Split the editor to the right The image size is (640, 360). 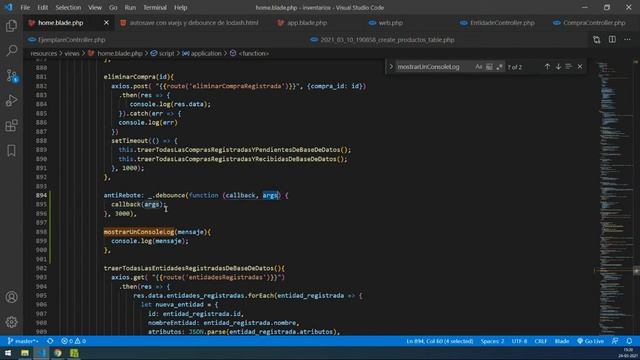point(612,40)
